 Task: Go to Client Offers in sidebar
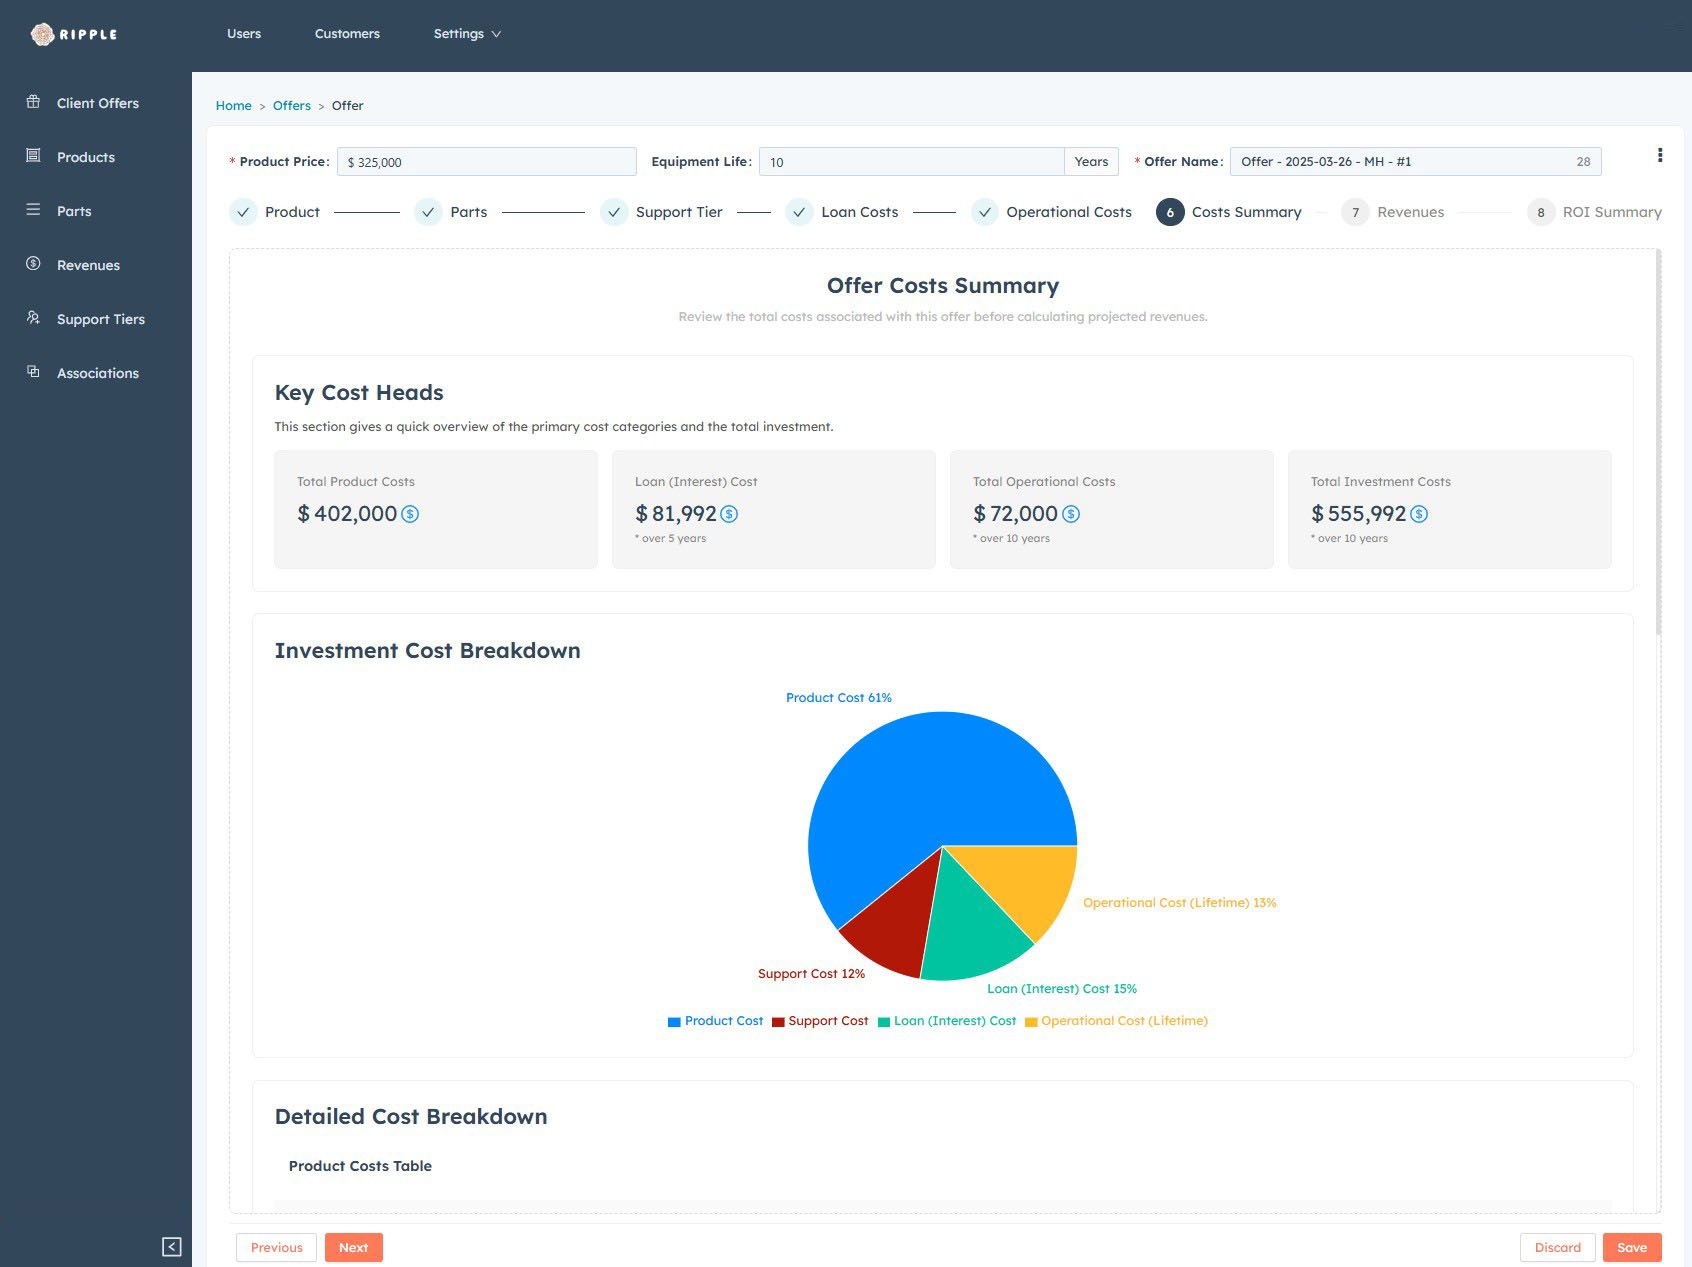pos(98,103)
